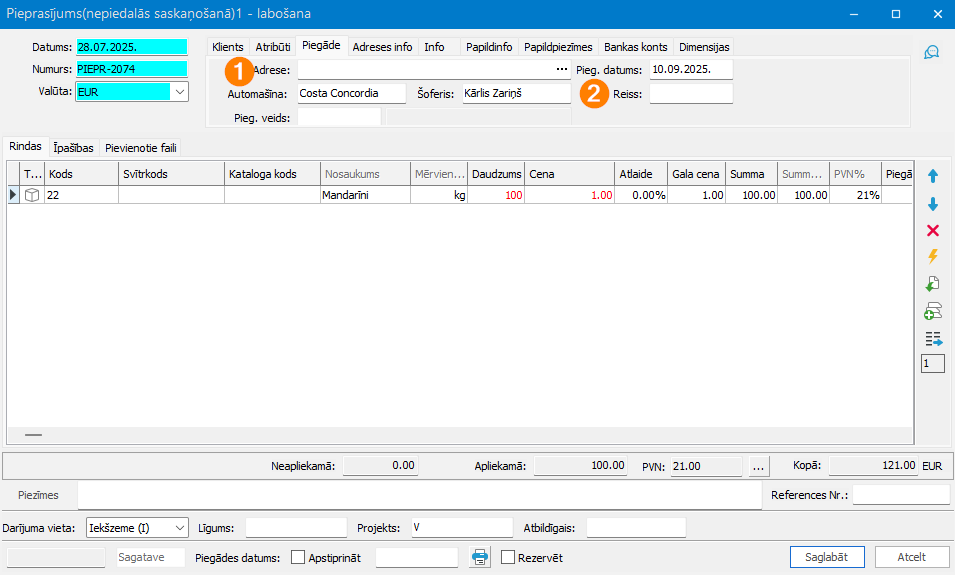955x575 pixels.
Task: Click the Projekts input field
Action: [x=462, y=528]
